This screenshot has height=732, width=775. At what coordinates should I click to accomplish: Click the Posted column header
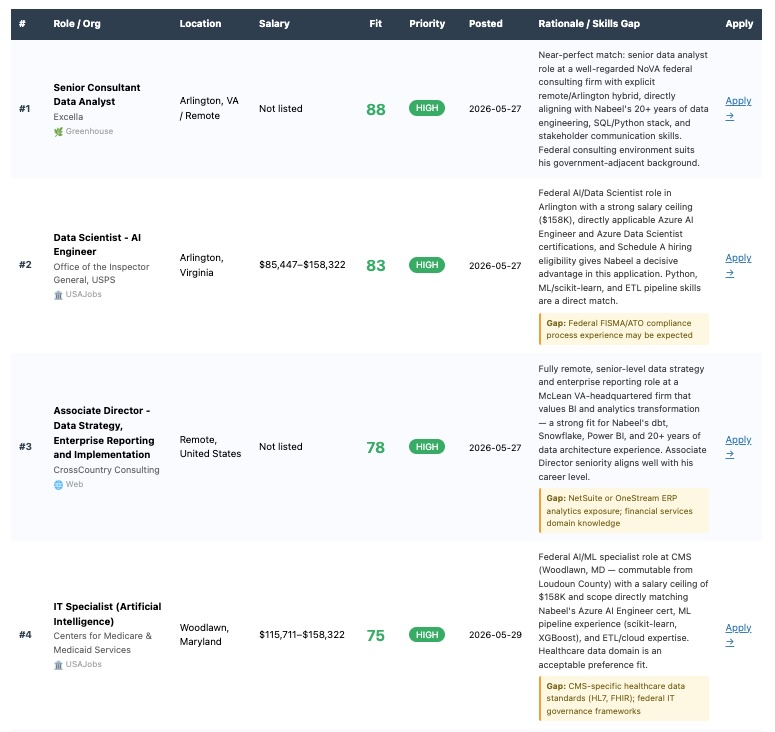pyautogui.click(x=485, y=24)
